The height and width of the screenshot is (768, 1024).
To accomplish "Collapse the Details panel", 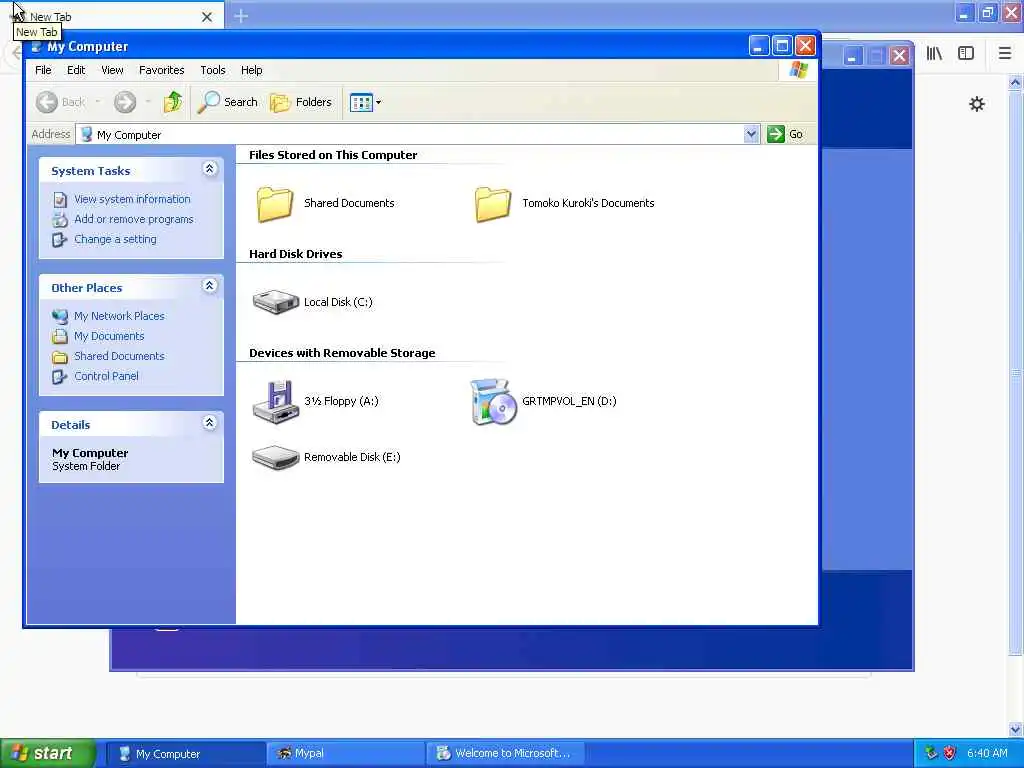I will [210, 423].
